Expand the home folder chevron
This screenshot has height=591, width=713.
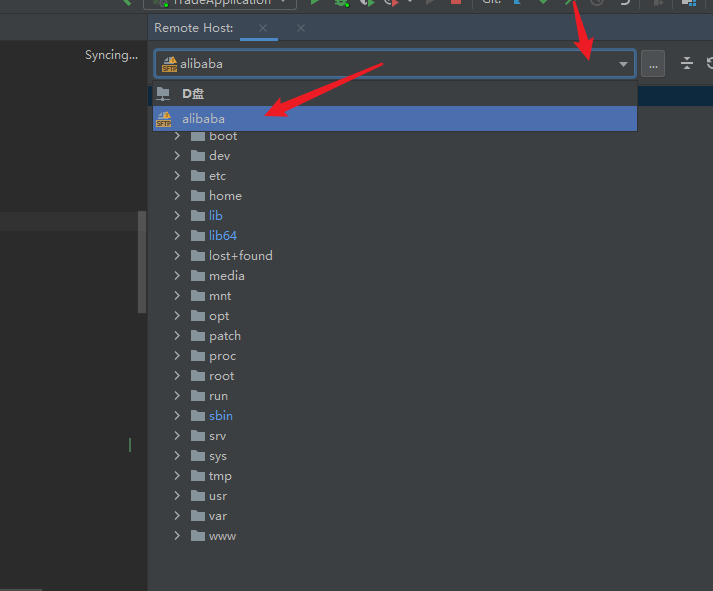[x=177, y=195]
